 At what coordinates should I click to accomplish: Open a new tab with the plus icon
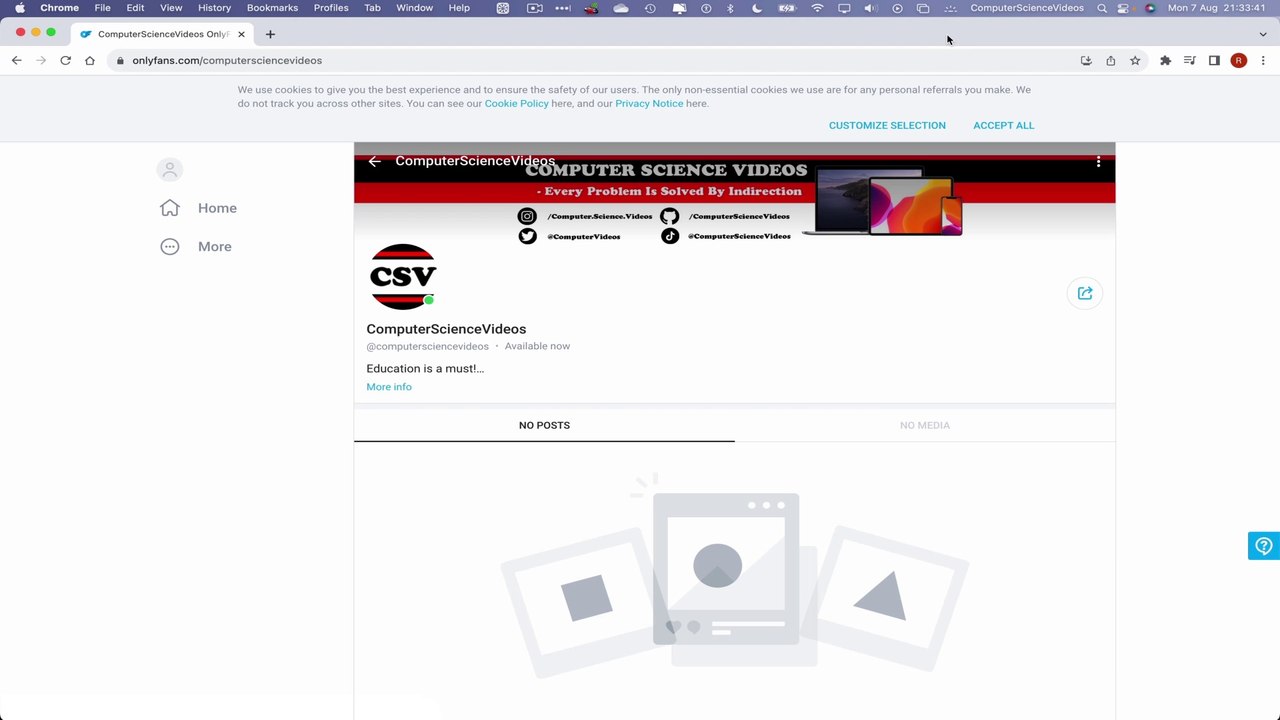[270, 34]
